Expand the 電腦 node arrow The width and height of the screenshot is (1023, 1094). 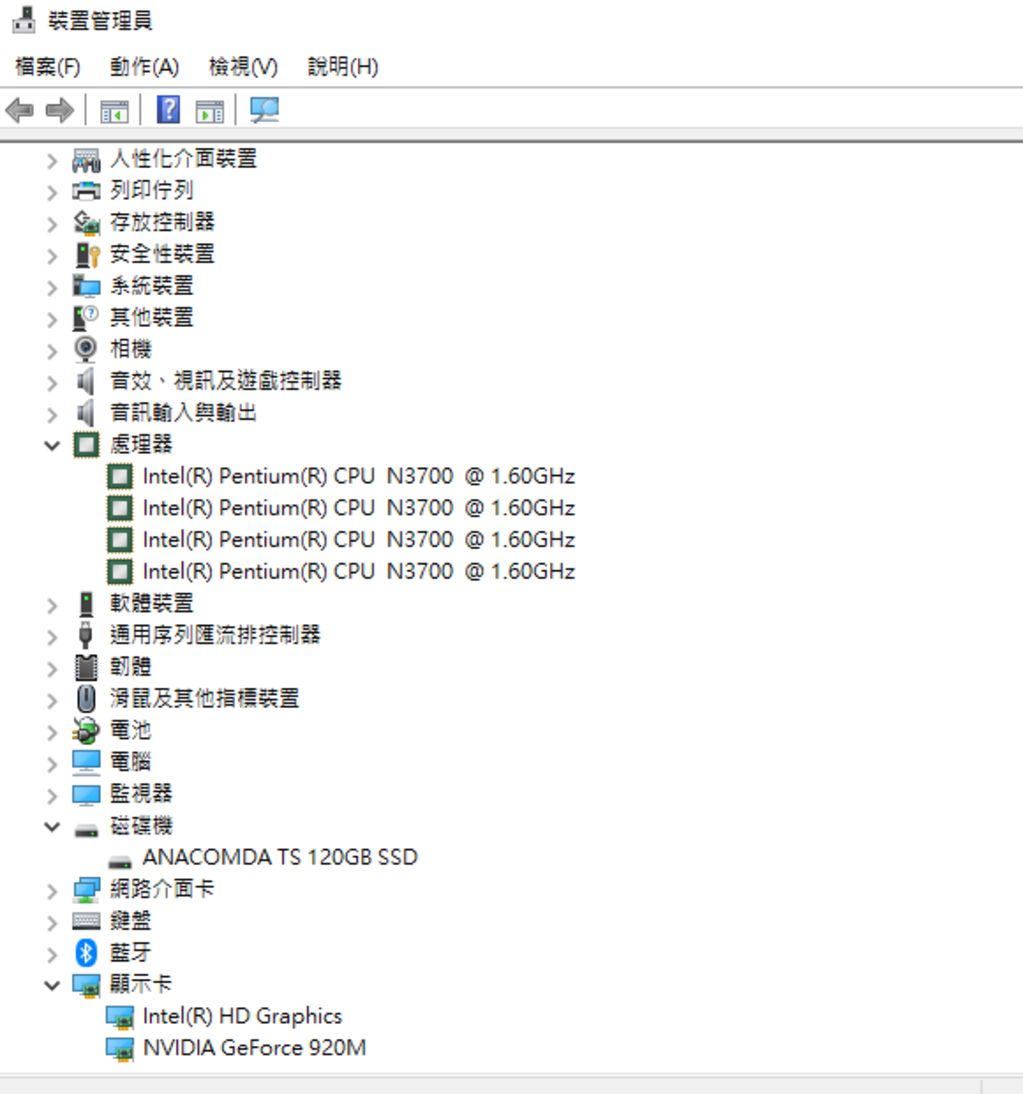[x=52, y=764]
